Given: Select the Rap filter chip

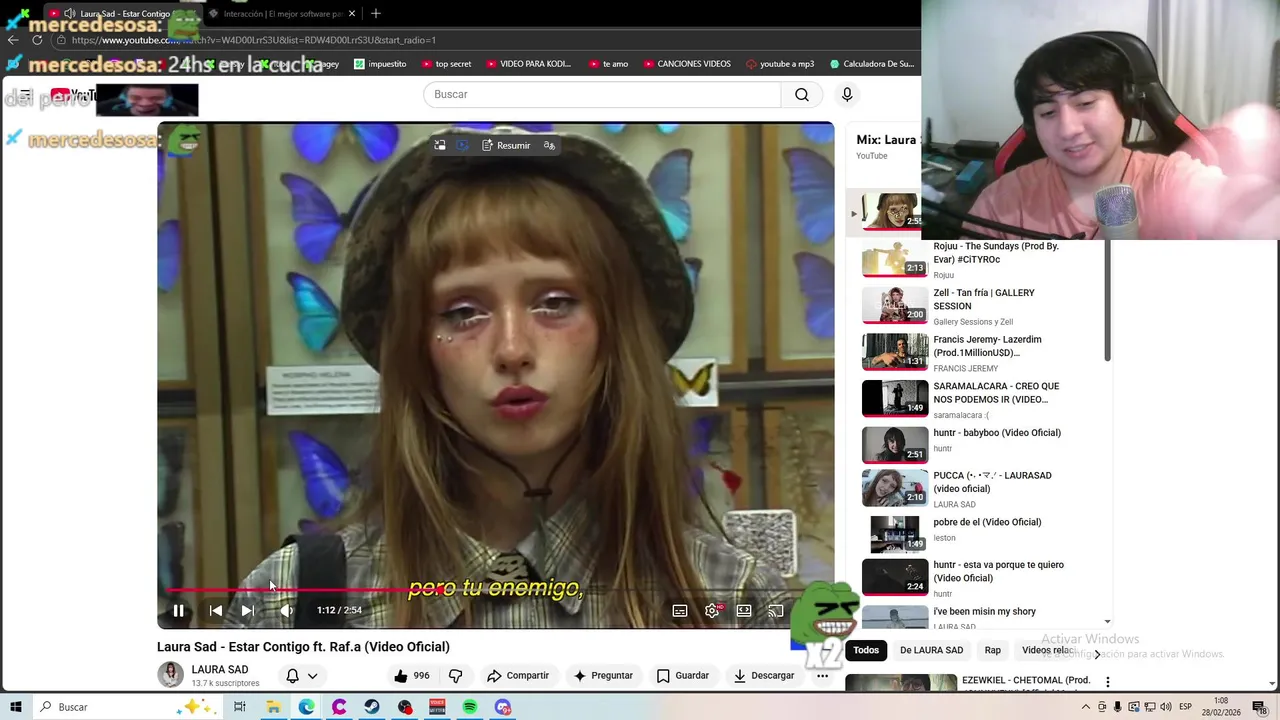Looking at the screenshot, I should pos(992,650).
